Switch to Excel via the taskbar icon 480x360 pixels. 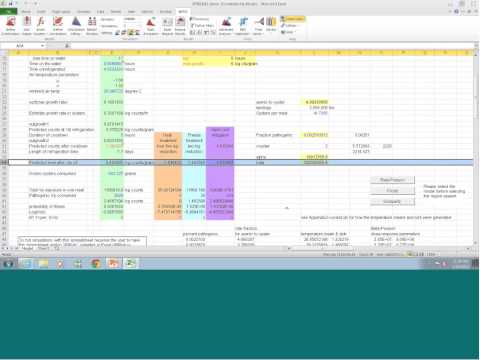[x=131, y=264]
